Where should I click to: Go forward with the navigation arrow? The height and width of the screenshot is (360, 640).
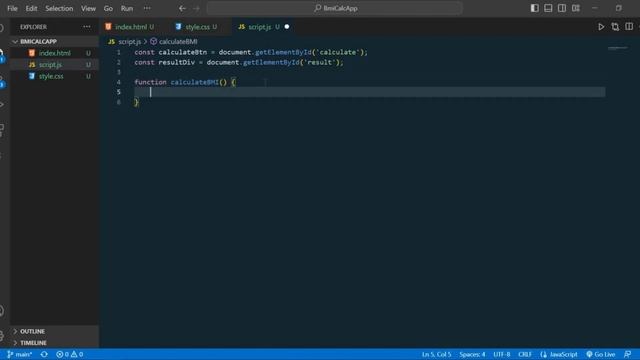click(x=196, y=8)
